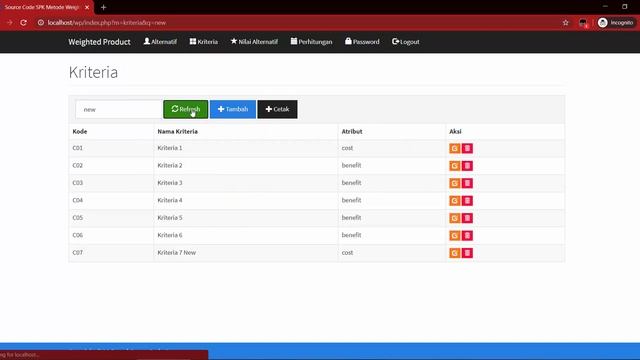The image size is (640, 360).
Task: Click the blue Tambah button
Action: pos(233,109)
